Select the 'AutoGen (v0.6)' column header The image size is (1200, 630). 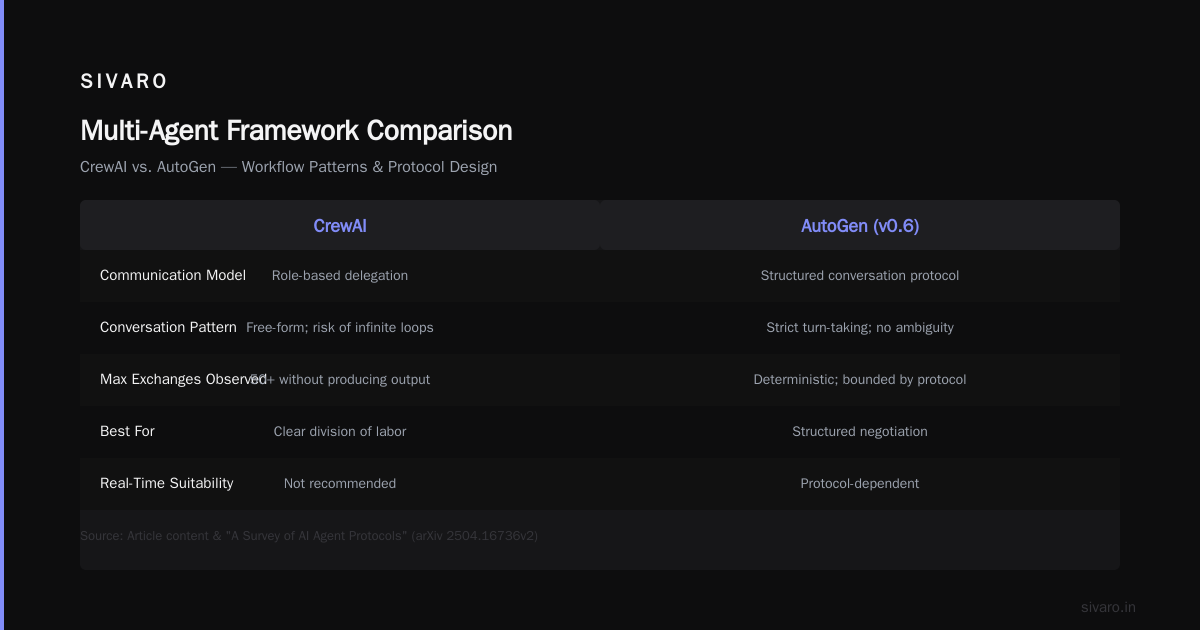point(860,226)
